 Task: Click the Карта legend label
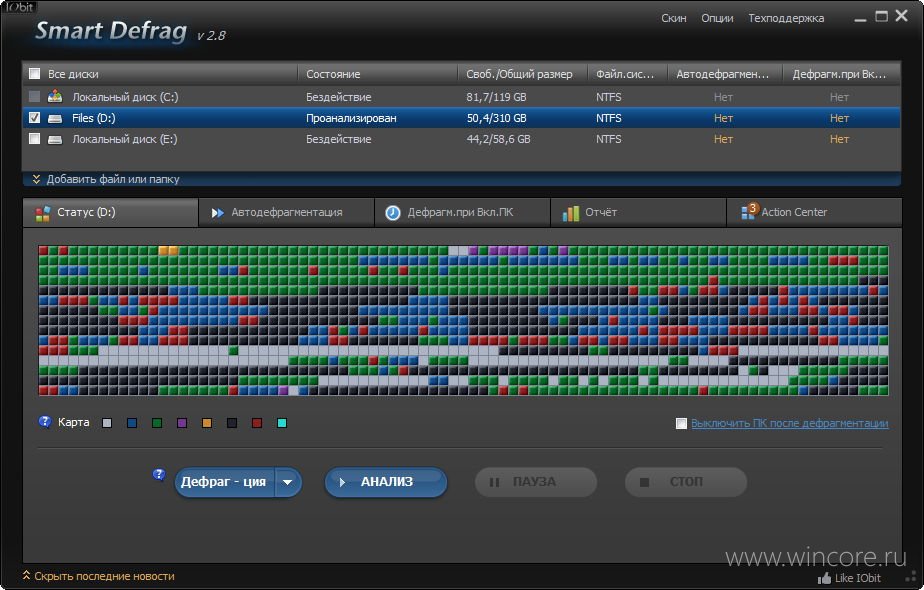[x=74, y=422]
